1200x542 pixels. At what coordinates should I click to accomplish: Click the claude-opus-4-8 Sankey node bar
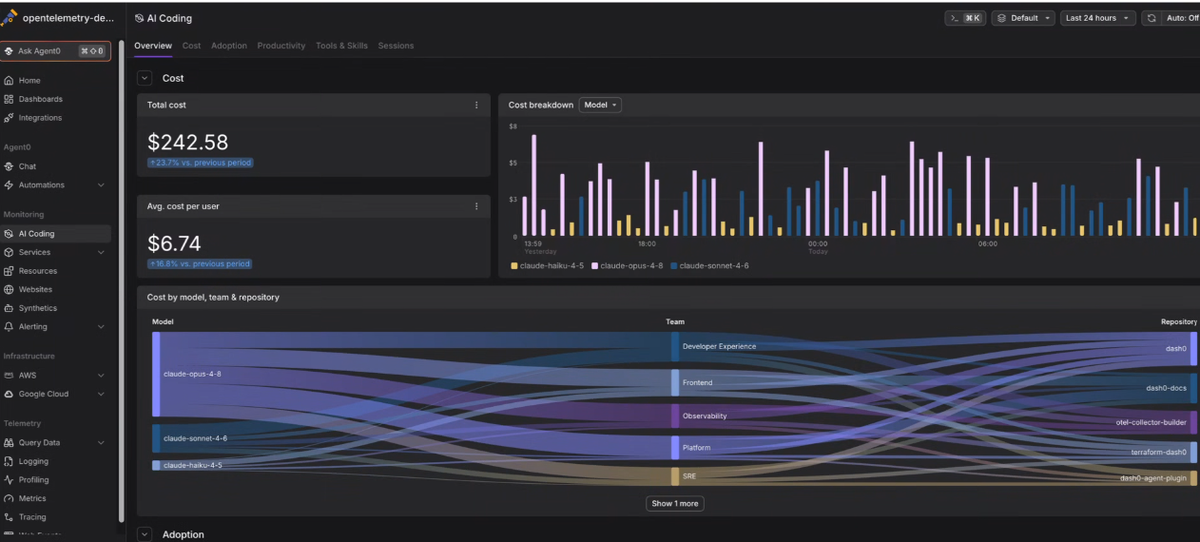(x=156, y=374)
